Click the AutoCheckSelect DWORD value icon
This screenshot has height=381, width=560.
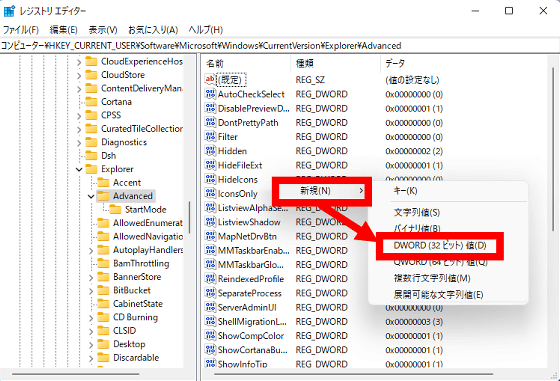(210, 94)
